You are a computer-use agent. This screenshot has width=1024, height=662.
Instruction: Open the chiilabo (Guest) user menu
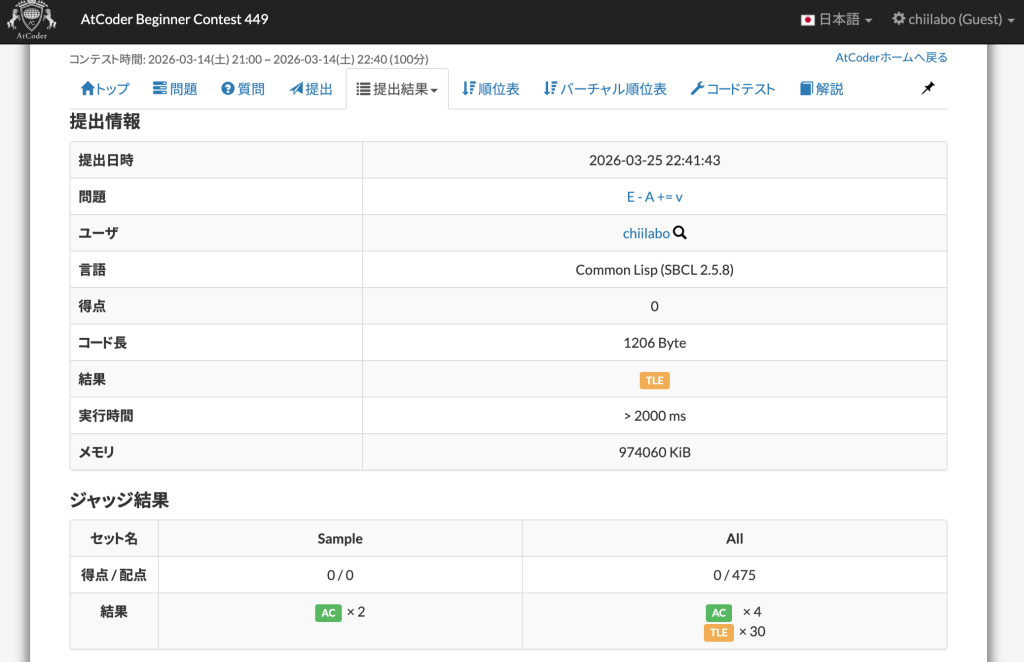[953, 20]
